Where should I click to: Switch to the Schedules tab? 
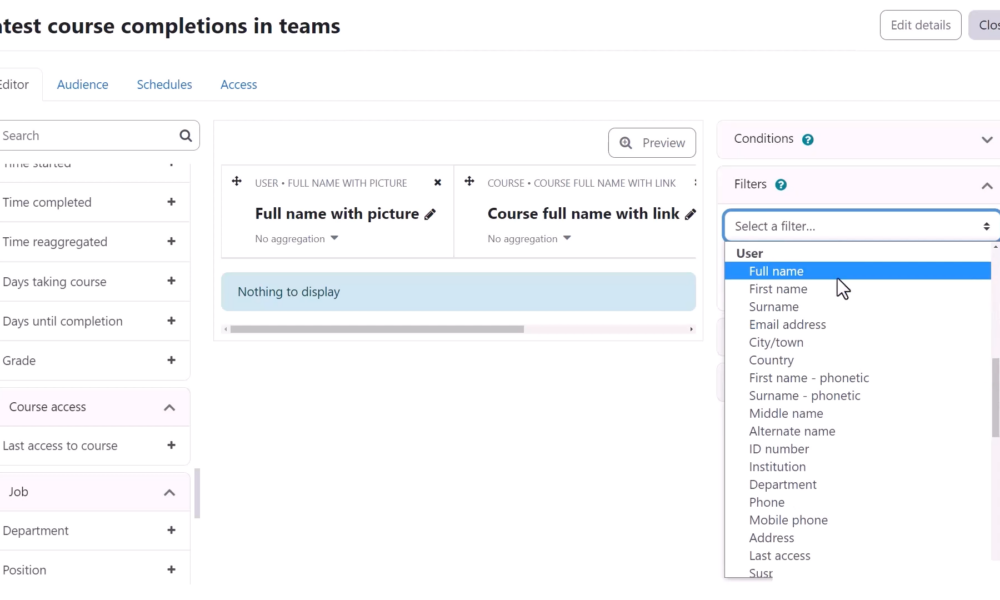pos(164,84)
